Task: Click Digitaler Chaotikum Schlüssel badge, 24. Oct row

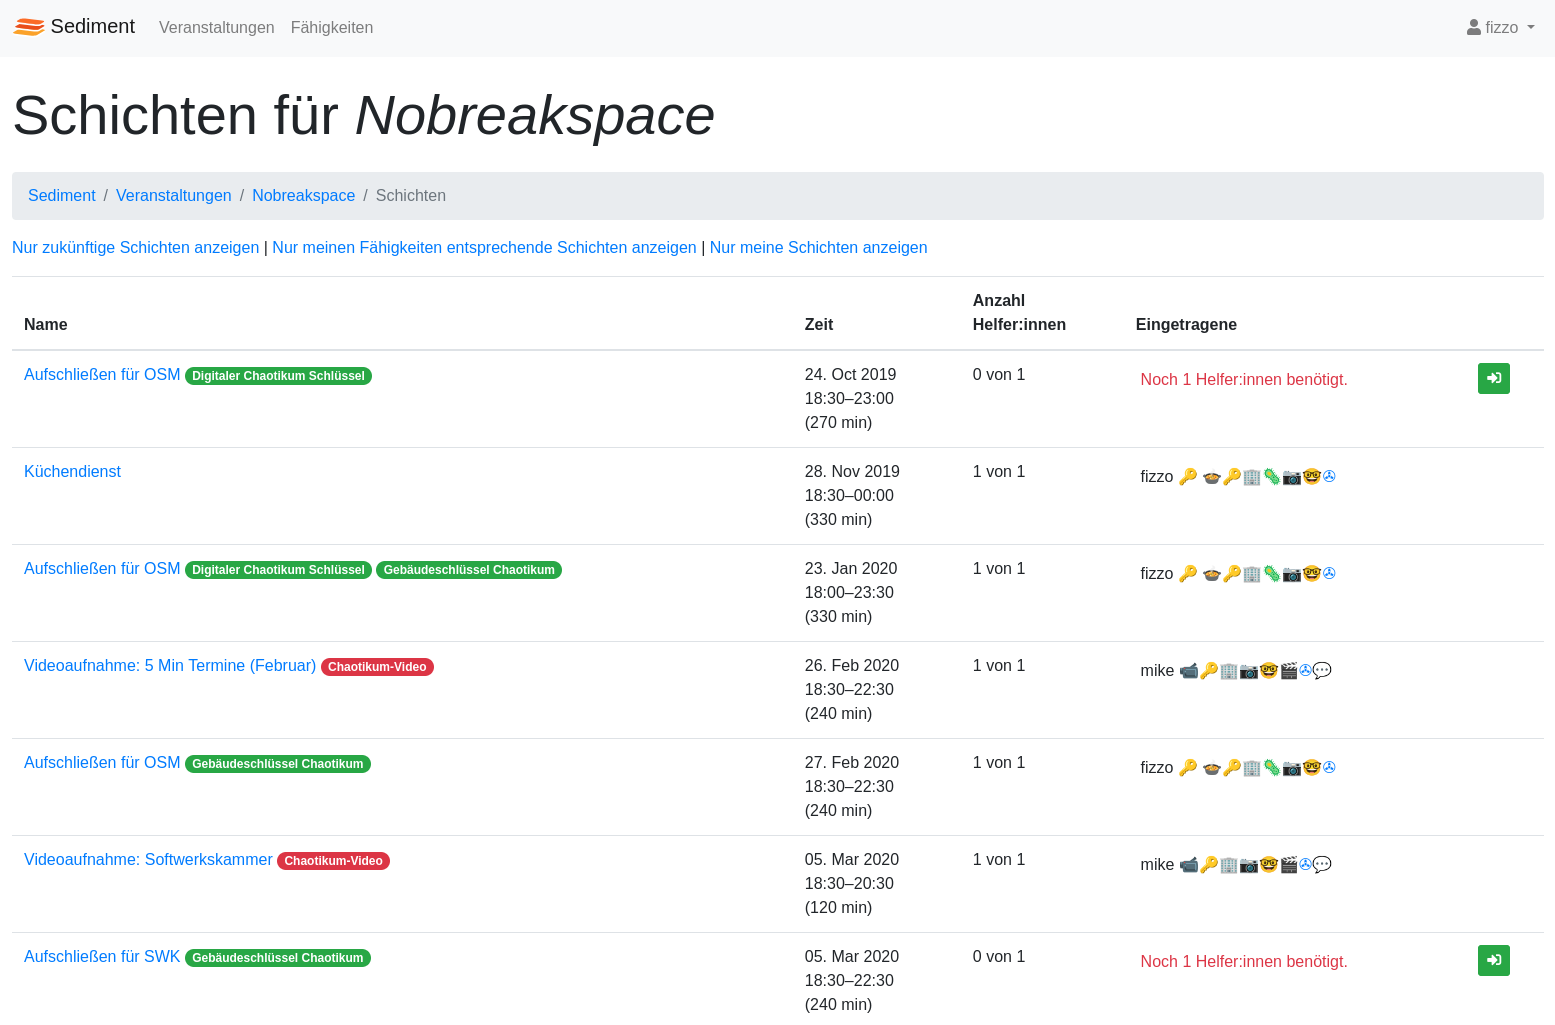Action: (x=278, y=376)
